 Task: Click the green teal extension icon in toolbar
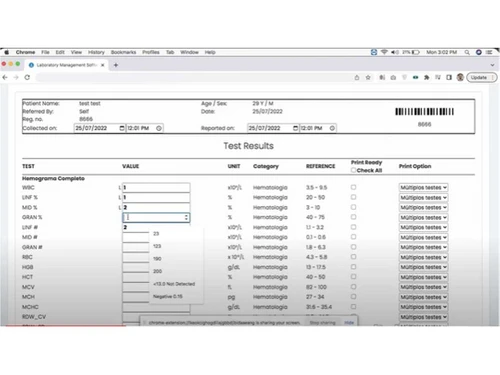click(x=415, y=77)
